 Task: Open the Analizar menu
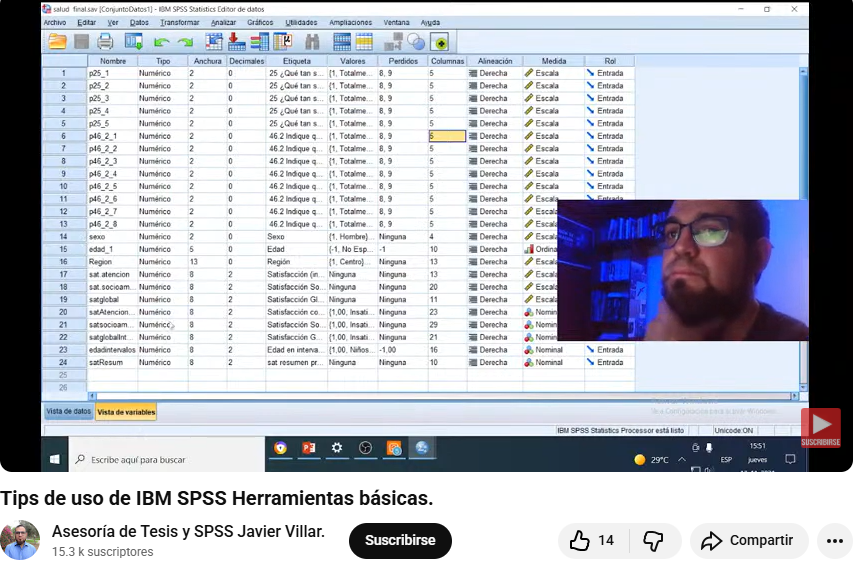tap(223, 22)
